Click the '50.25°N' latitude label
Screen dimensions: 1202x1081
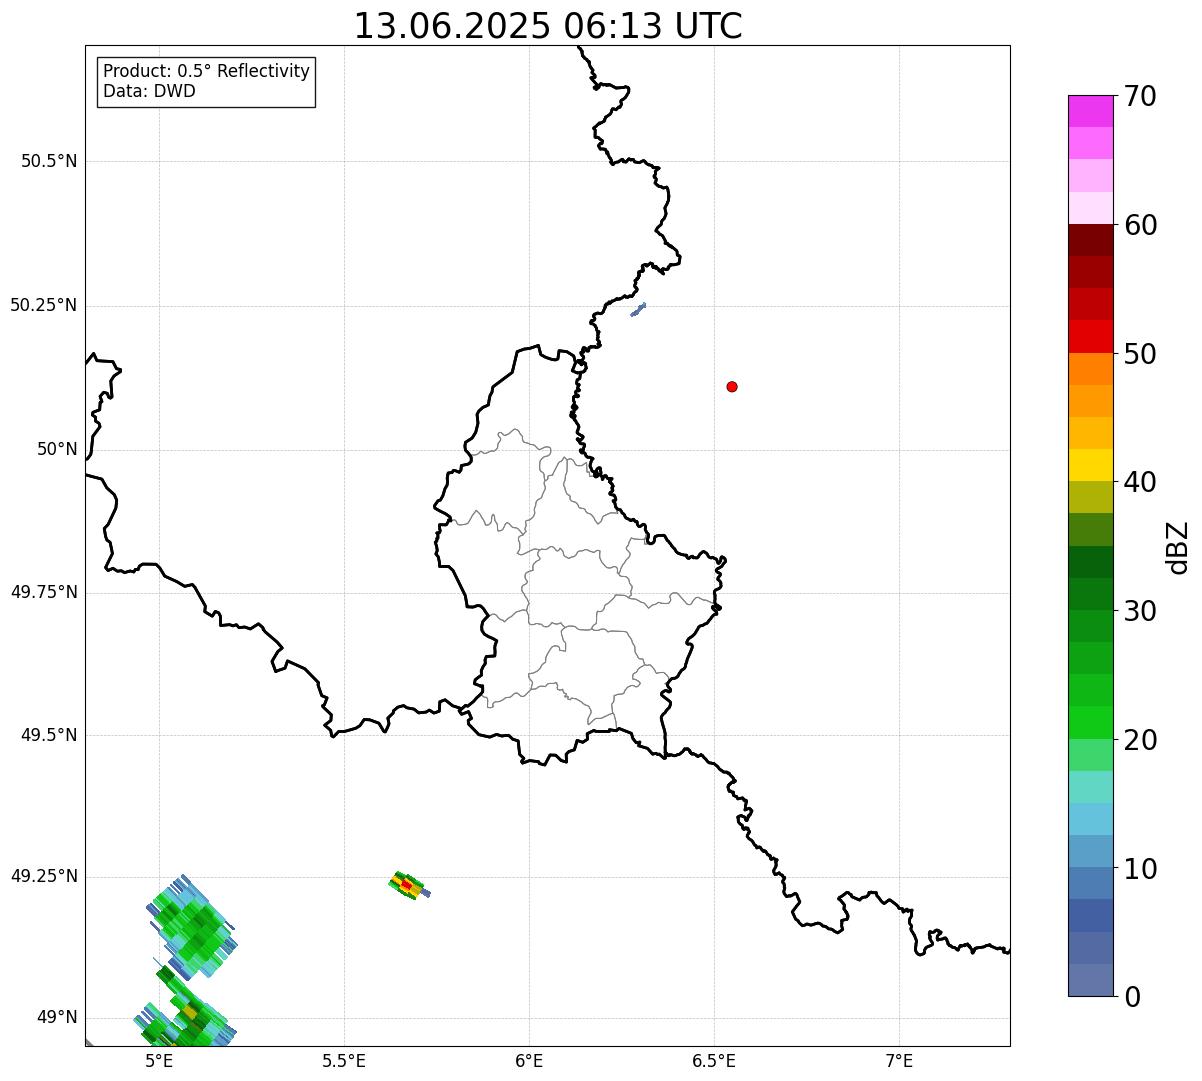[x=44, y=306]
